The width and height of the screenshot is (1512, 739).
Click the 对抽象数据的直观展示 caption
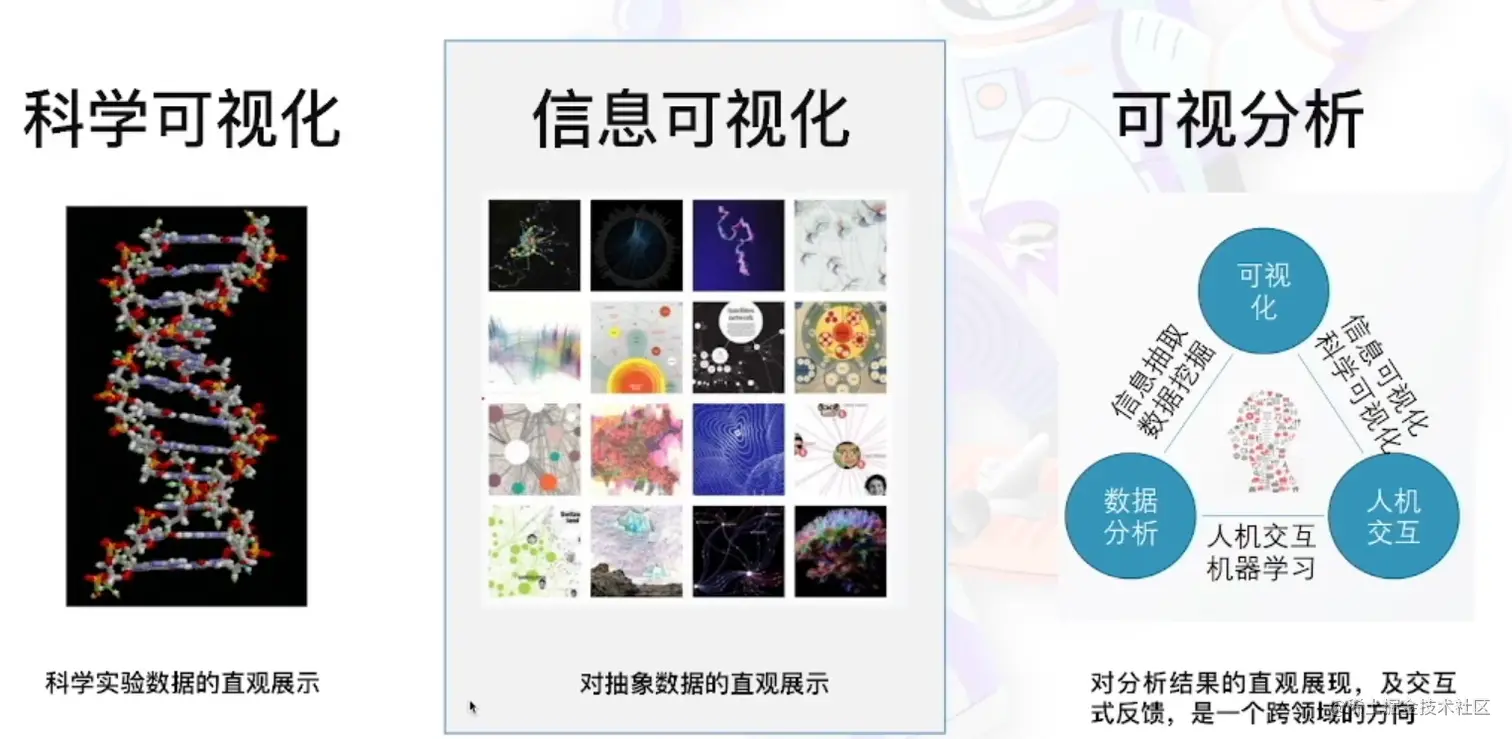pyautogui.click(x=704, y=685)
